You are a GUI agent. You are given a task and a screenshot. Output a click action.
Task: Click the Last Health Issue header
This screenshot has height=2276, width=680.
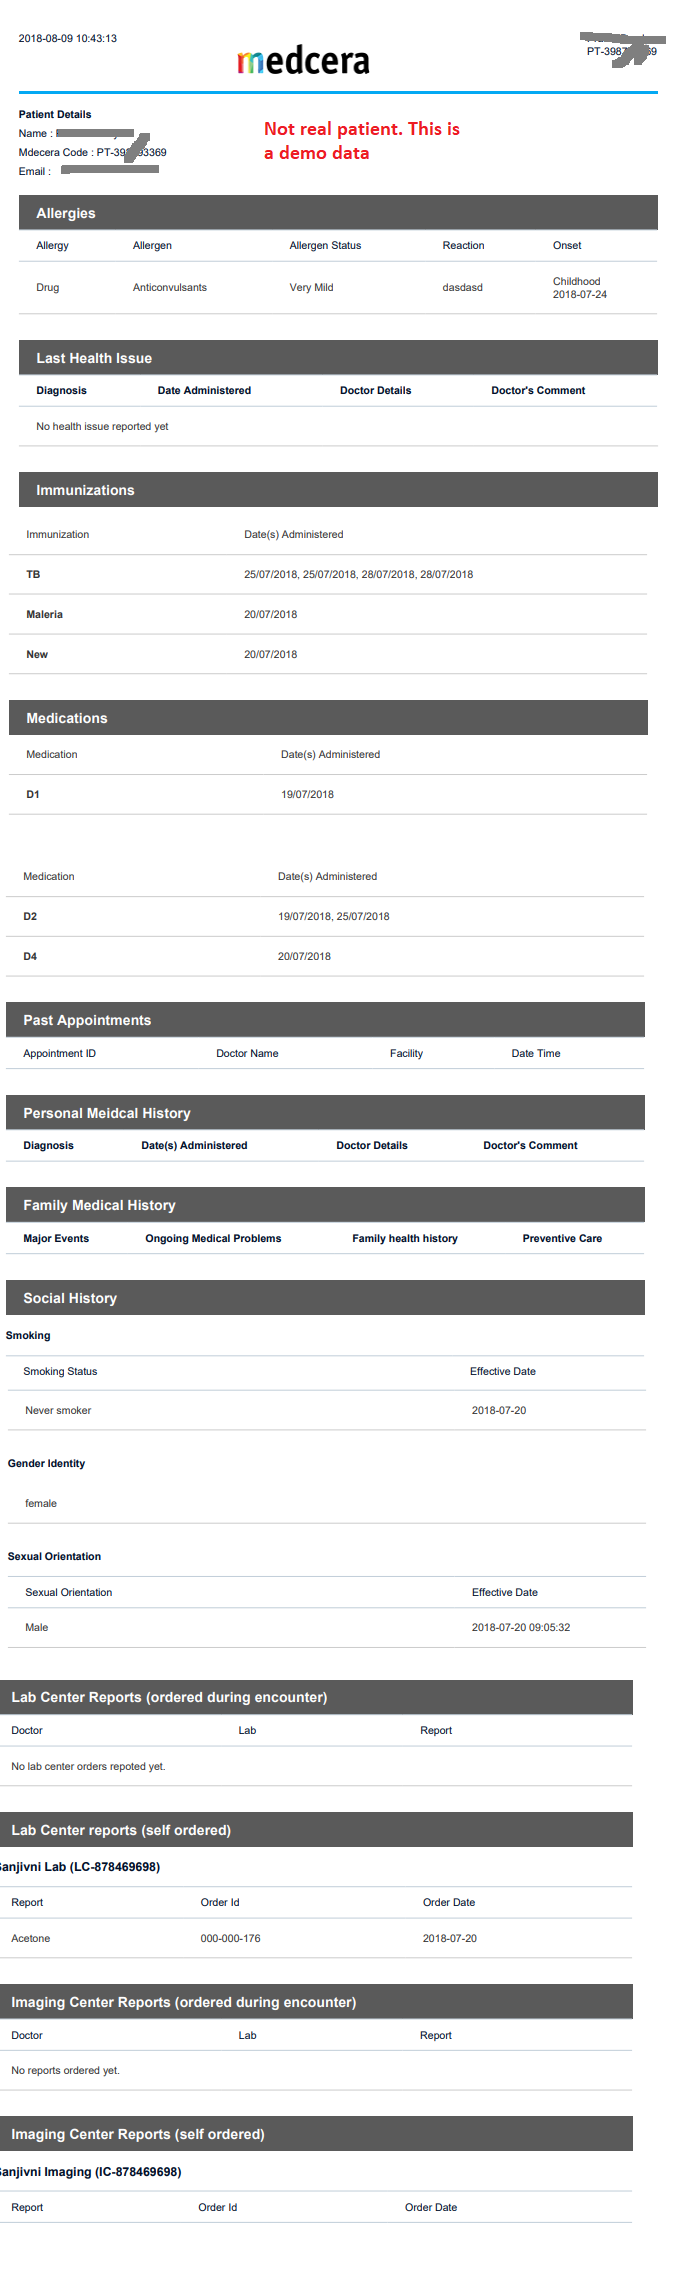point(94,358)
